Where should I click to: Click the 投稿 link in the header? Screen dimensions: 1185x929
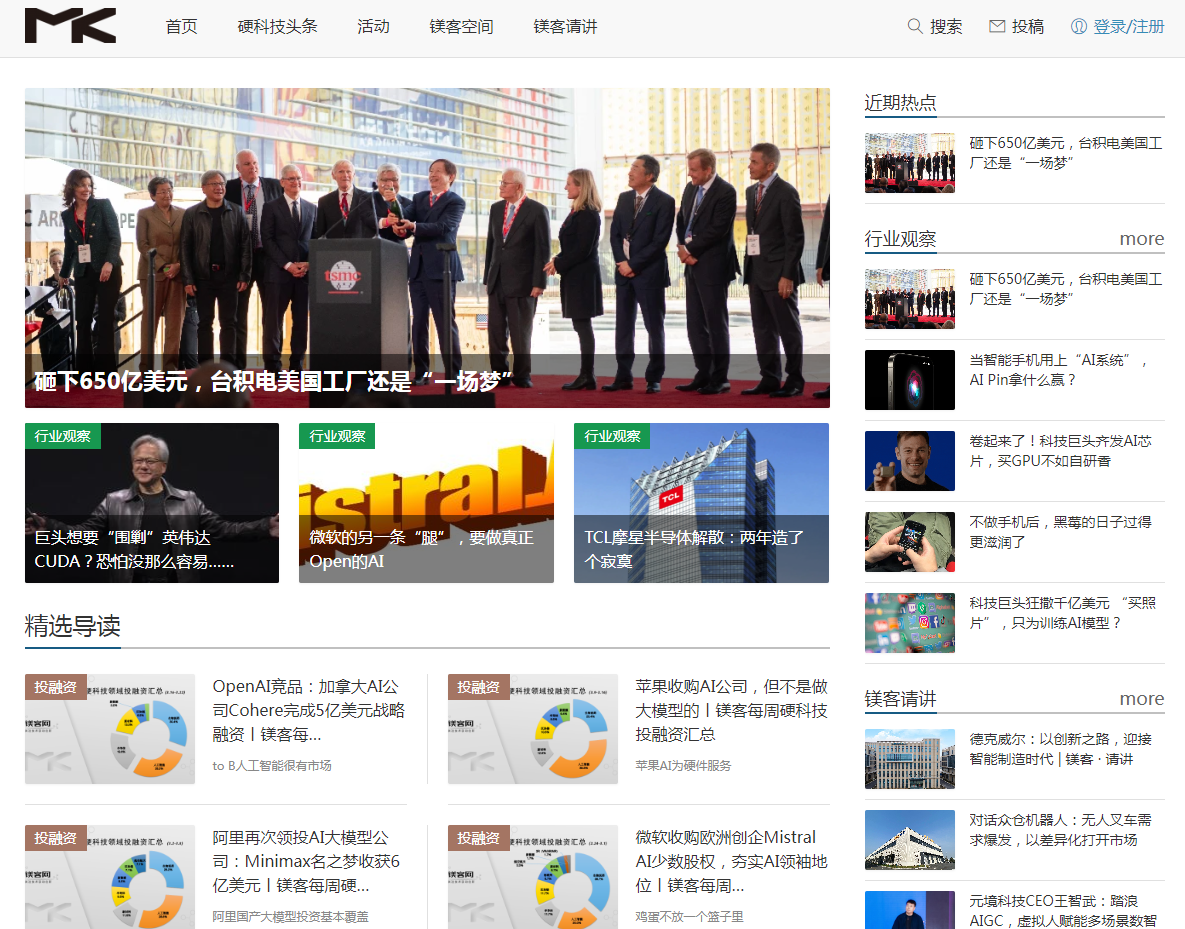tap(1028, 26)
